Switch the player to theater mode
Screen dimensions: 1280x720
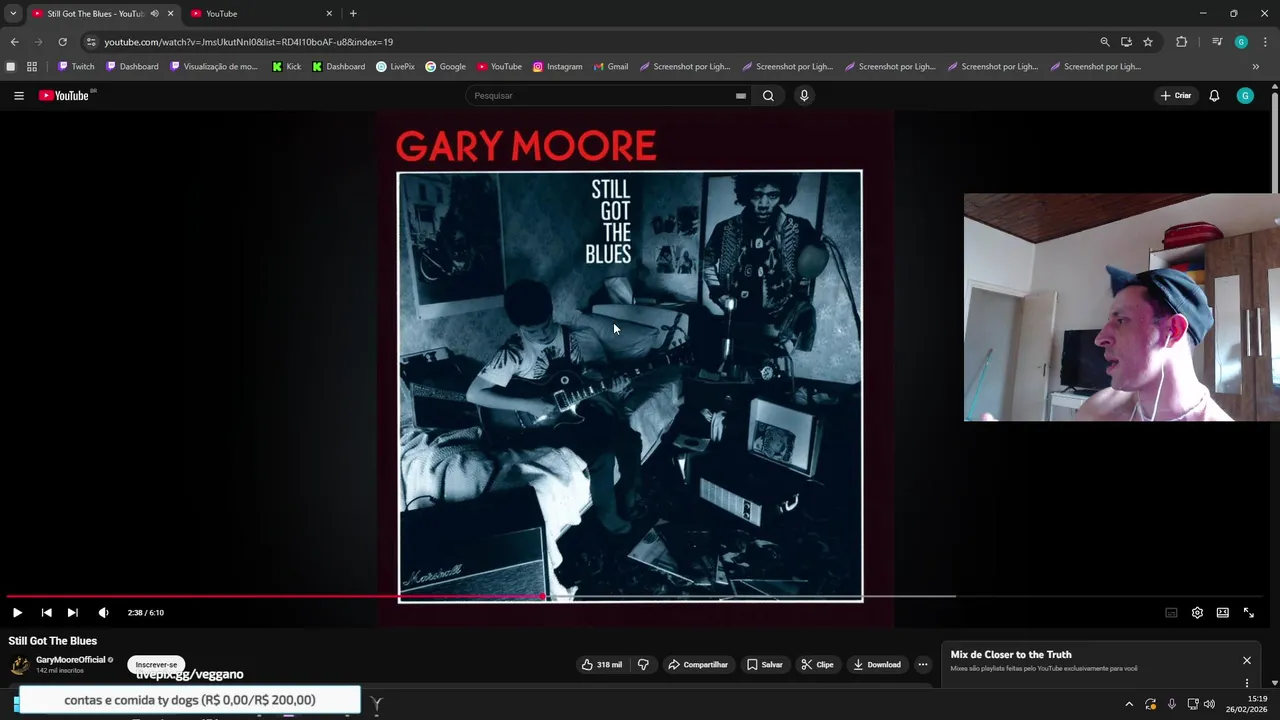[1222, 613]
